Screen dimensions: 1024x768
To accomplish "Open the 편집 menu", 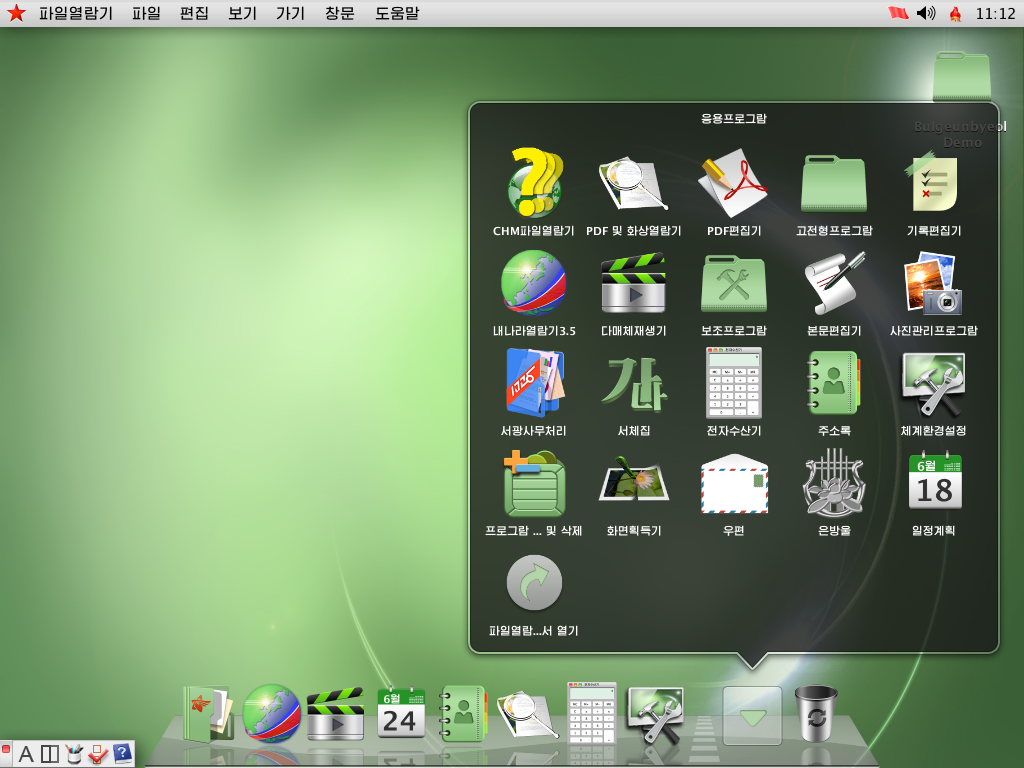I will pyautogui.click(x=194, y=13).
